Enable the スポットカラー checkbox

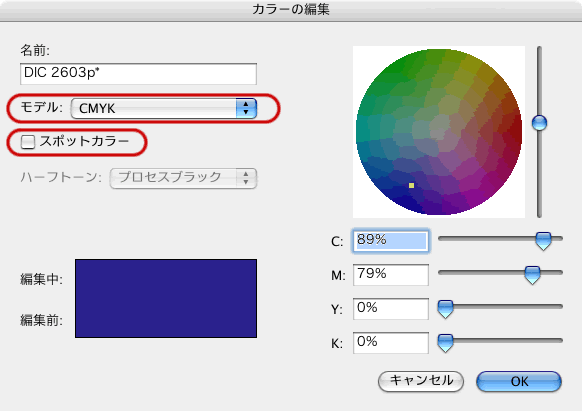tap(28, 141)
